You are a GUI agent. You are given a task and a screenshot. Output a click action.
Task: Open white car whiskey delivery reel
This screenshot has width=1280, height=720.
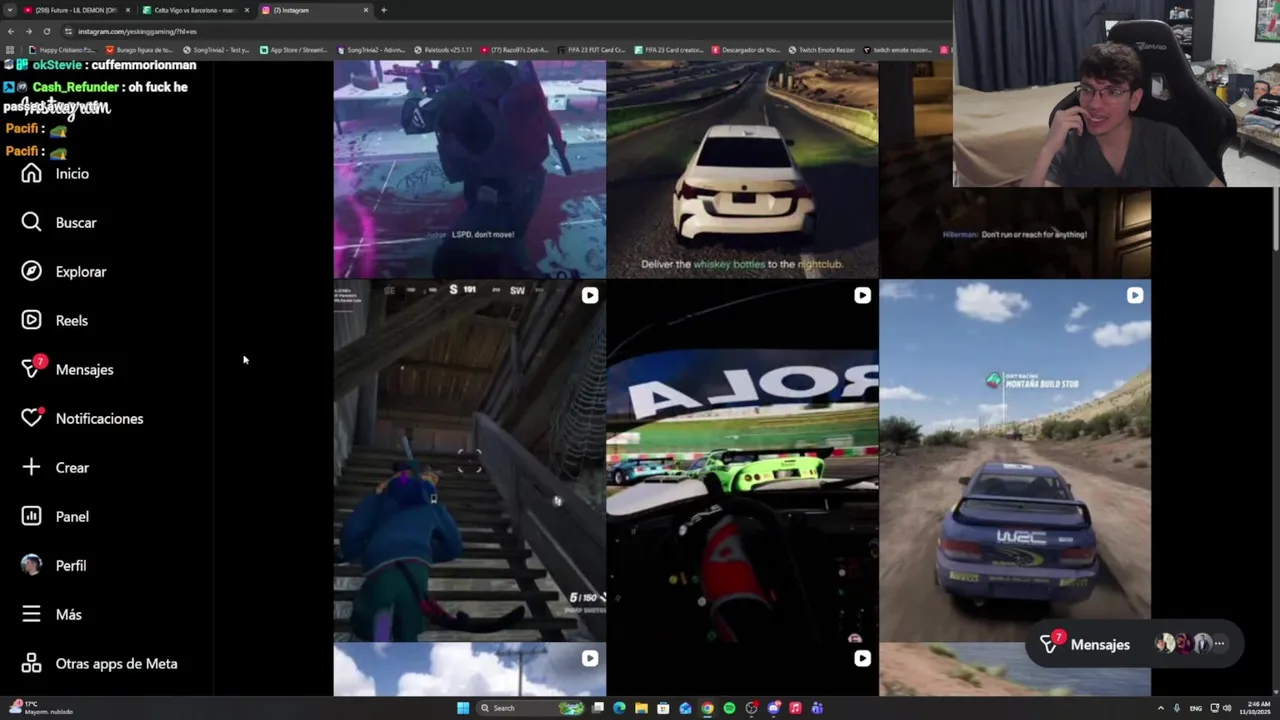[742, 169]
